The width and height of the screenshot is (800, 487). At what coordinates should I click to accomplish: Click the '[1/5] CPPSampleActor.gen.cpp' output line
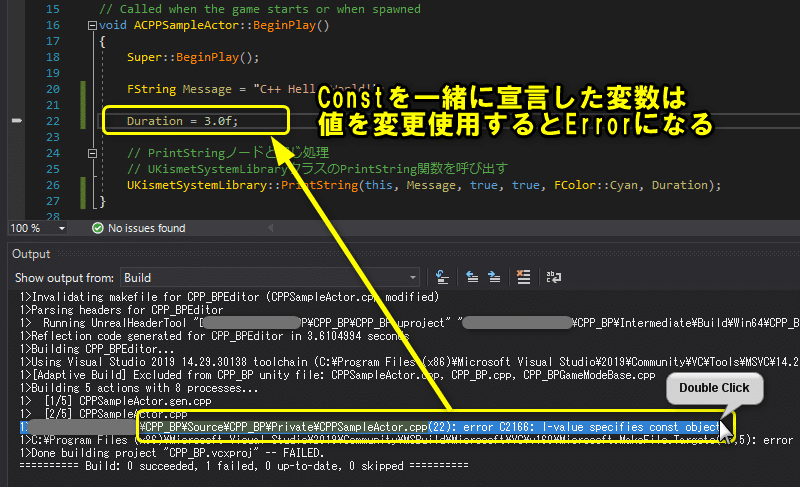[x=115, y=401]
